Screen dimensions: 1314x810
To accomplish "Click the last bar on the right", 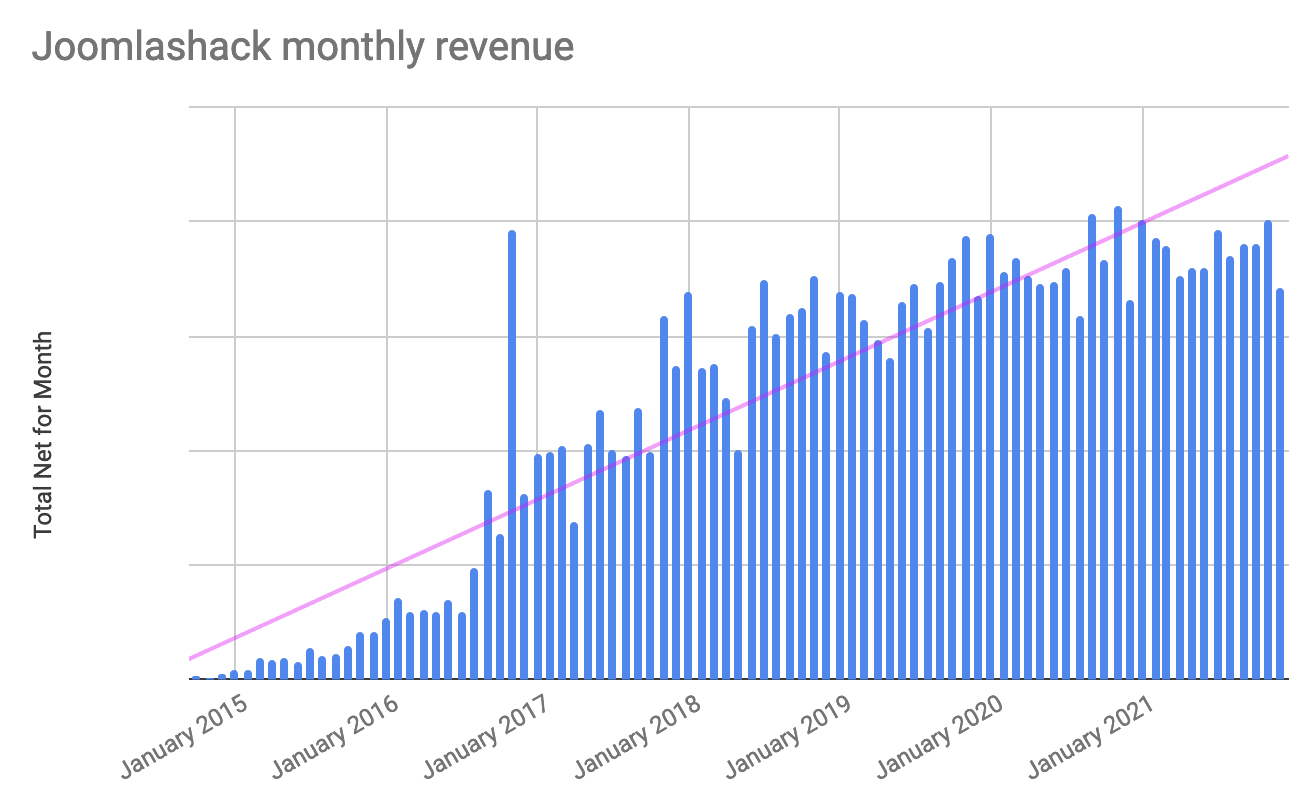I will pyautogui.click(x=1280, y=484).
